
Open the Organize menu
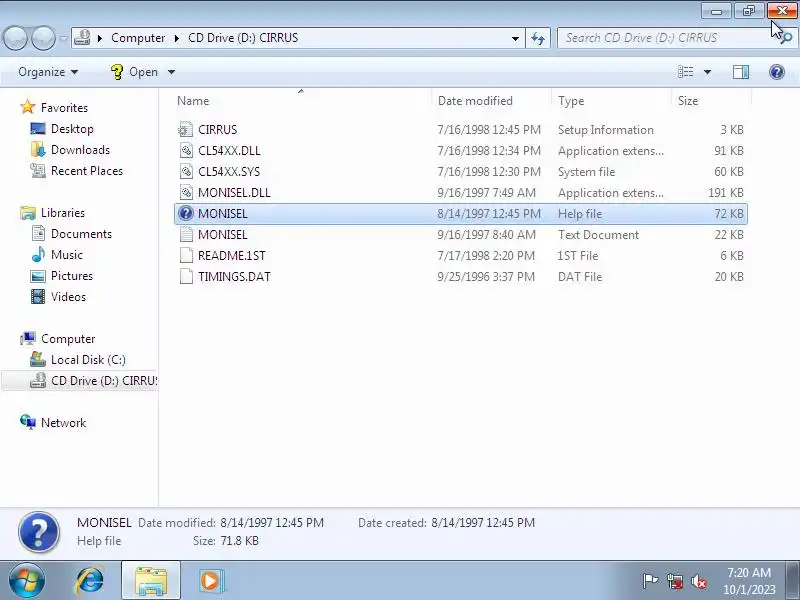pos(48,72)
